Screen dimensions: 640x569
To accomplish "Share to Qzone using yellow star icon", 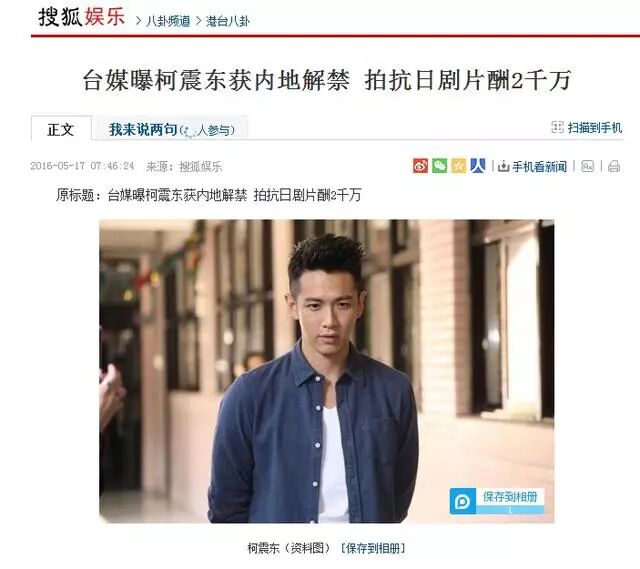I will click(458, 166).
